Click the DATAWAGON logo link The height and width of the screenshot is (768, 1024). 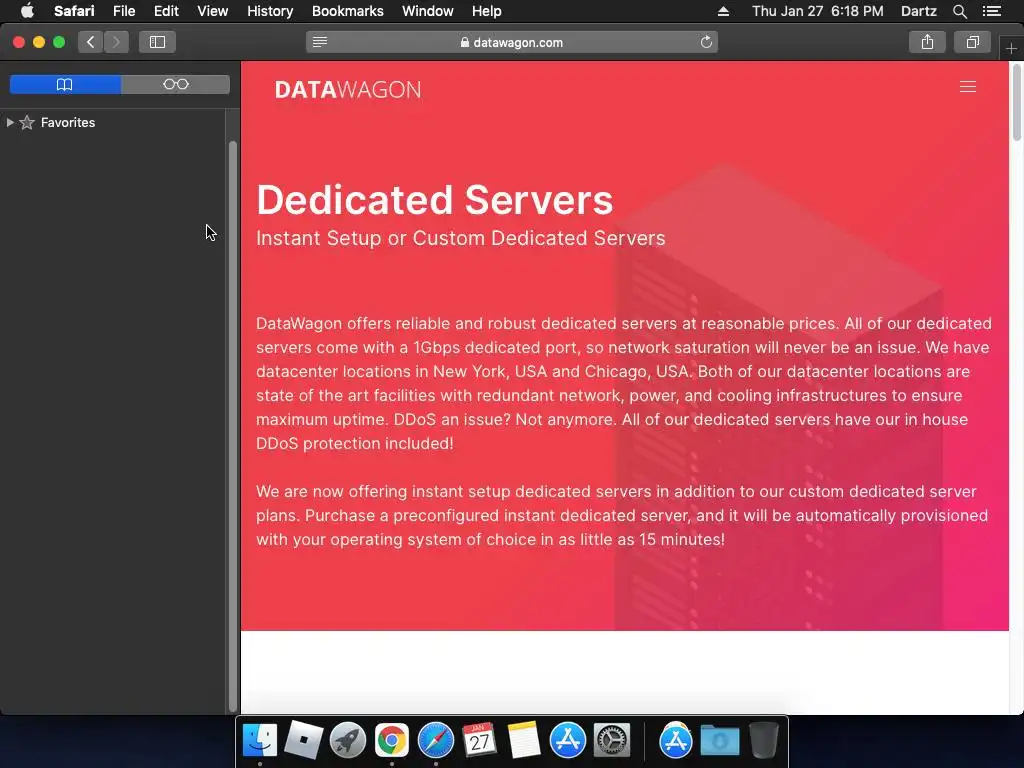(347, 89)
